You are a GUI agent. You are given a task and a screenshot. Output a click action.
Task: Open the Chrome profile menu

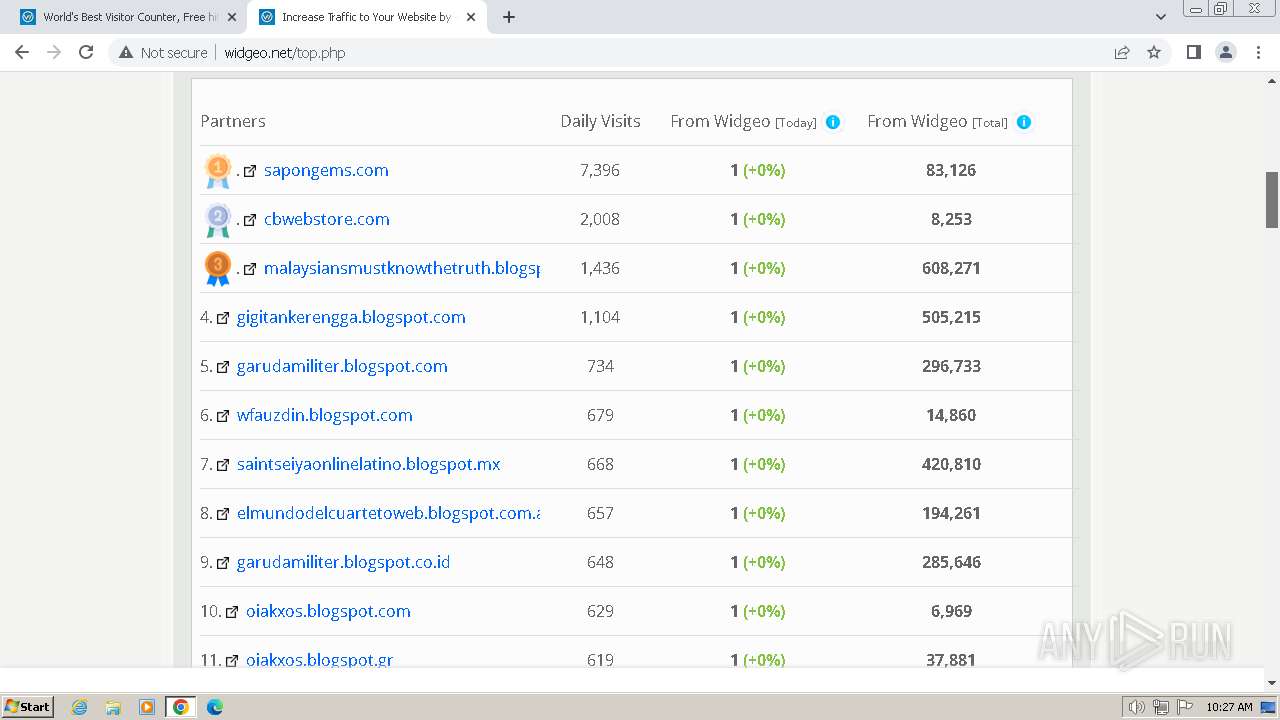pyautogui.click(x=1226, y=52)
